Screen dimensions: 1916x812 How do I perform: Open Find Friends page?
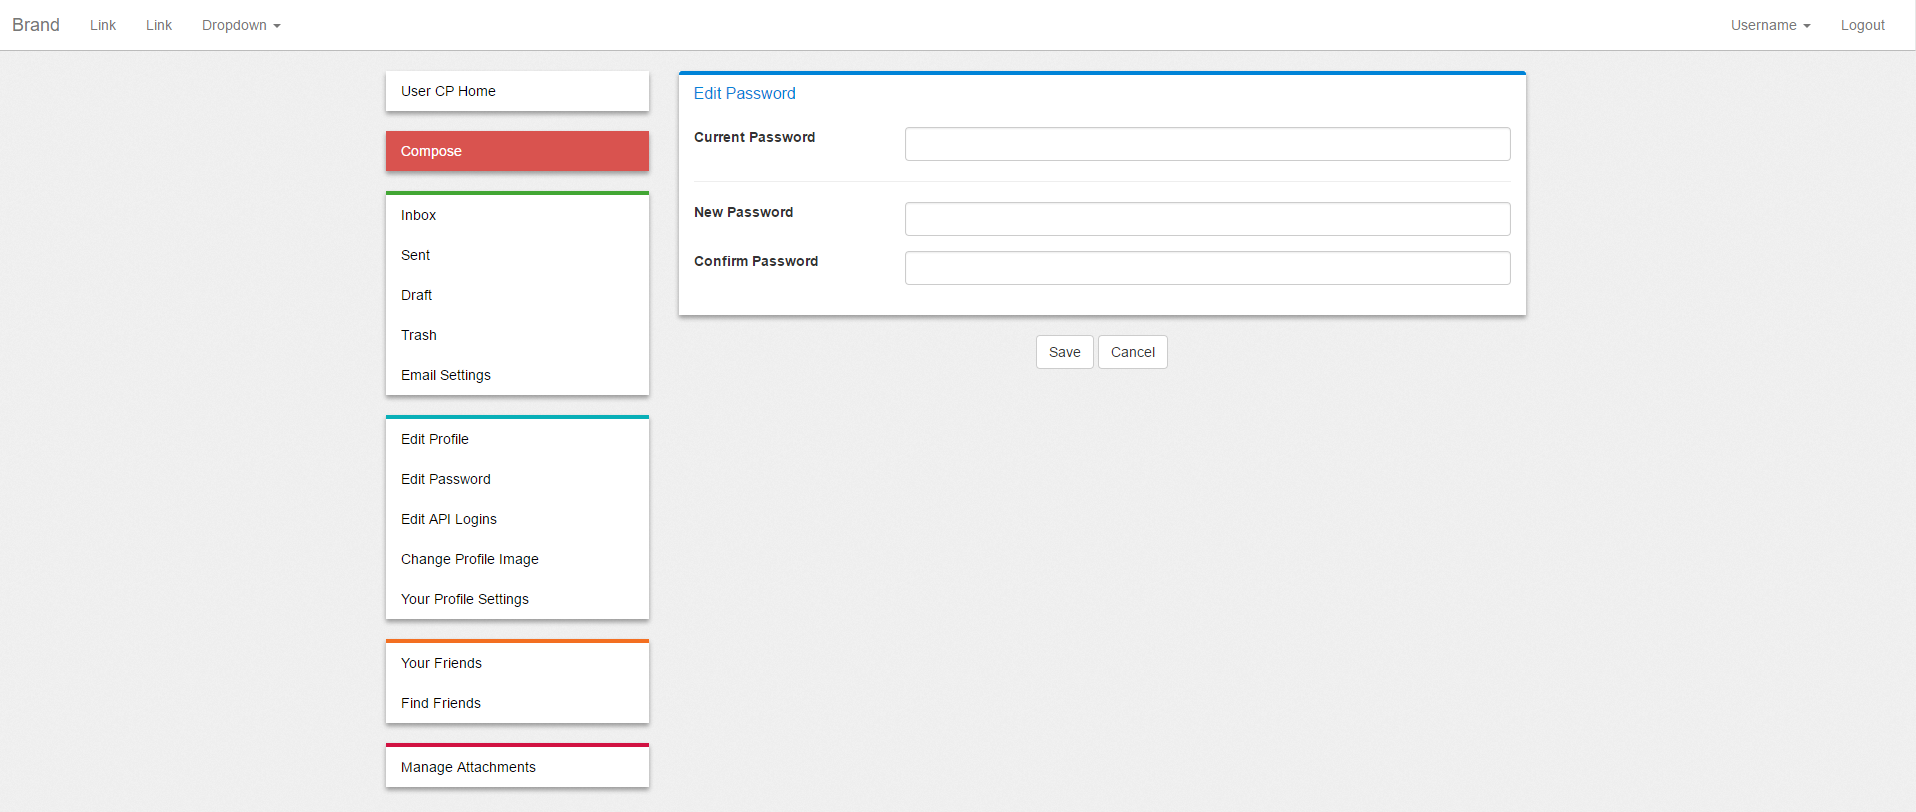tap(517, 703)
